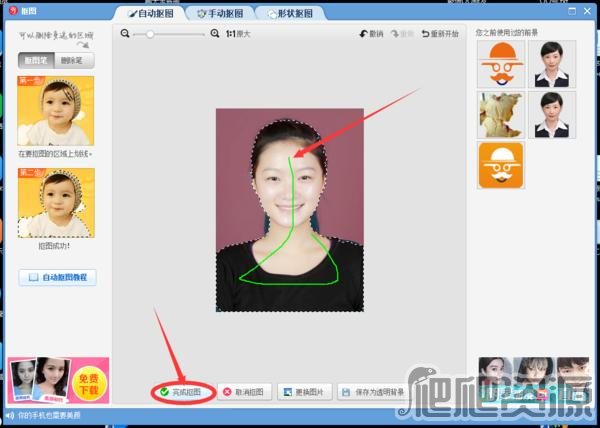This screenshot has width=600, height=428.
Task: Click 保存为透明背景 save button
Action: point(373,392)
